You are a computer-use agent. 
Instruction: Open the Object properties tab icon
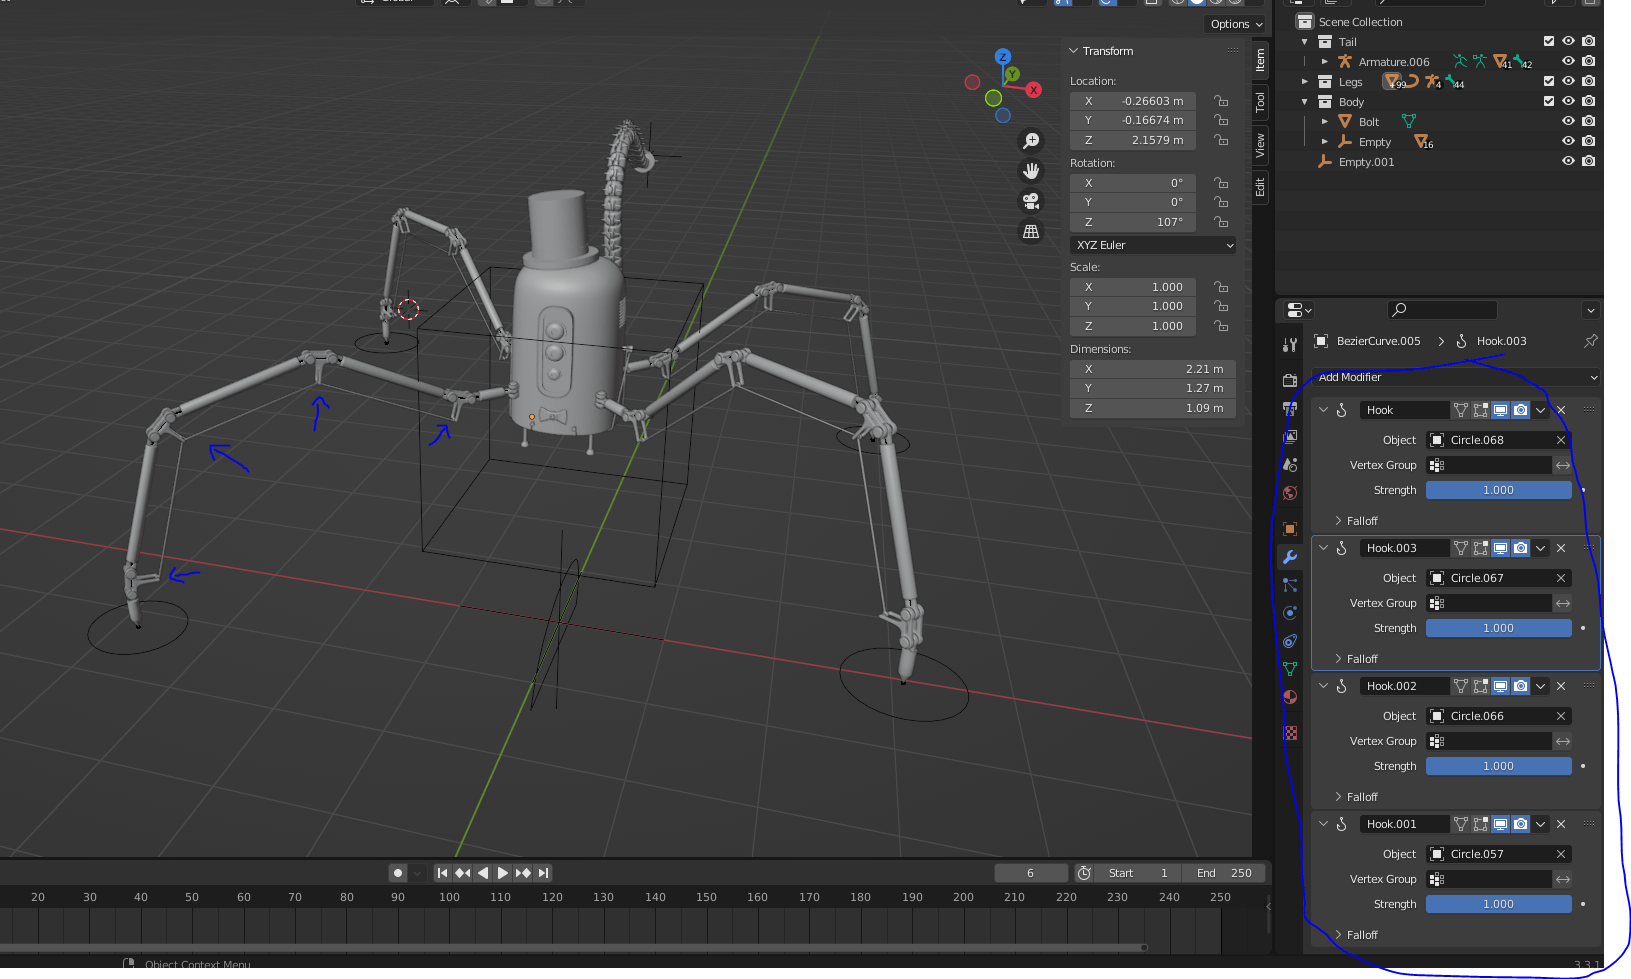point(1290,529)
